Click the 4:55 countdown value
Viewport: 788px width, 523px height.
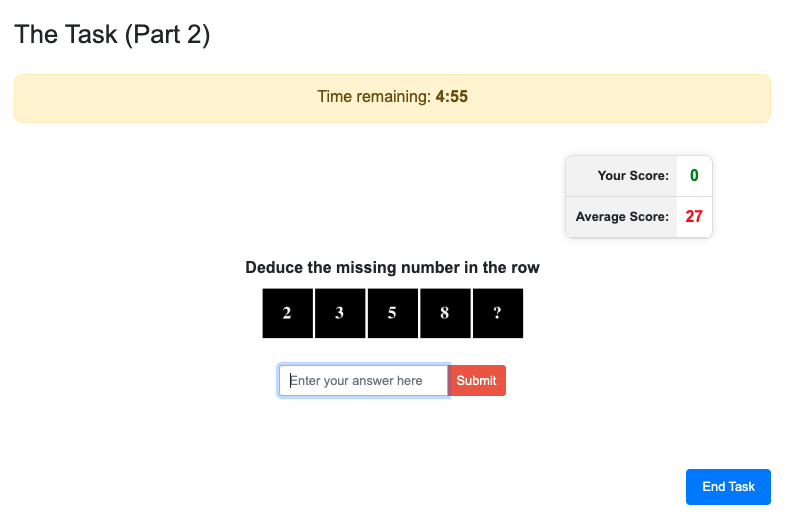pyautogui.click(x=452, y=97)
